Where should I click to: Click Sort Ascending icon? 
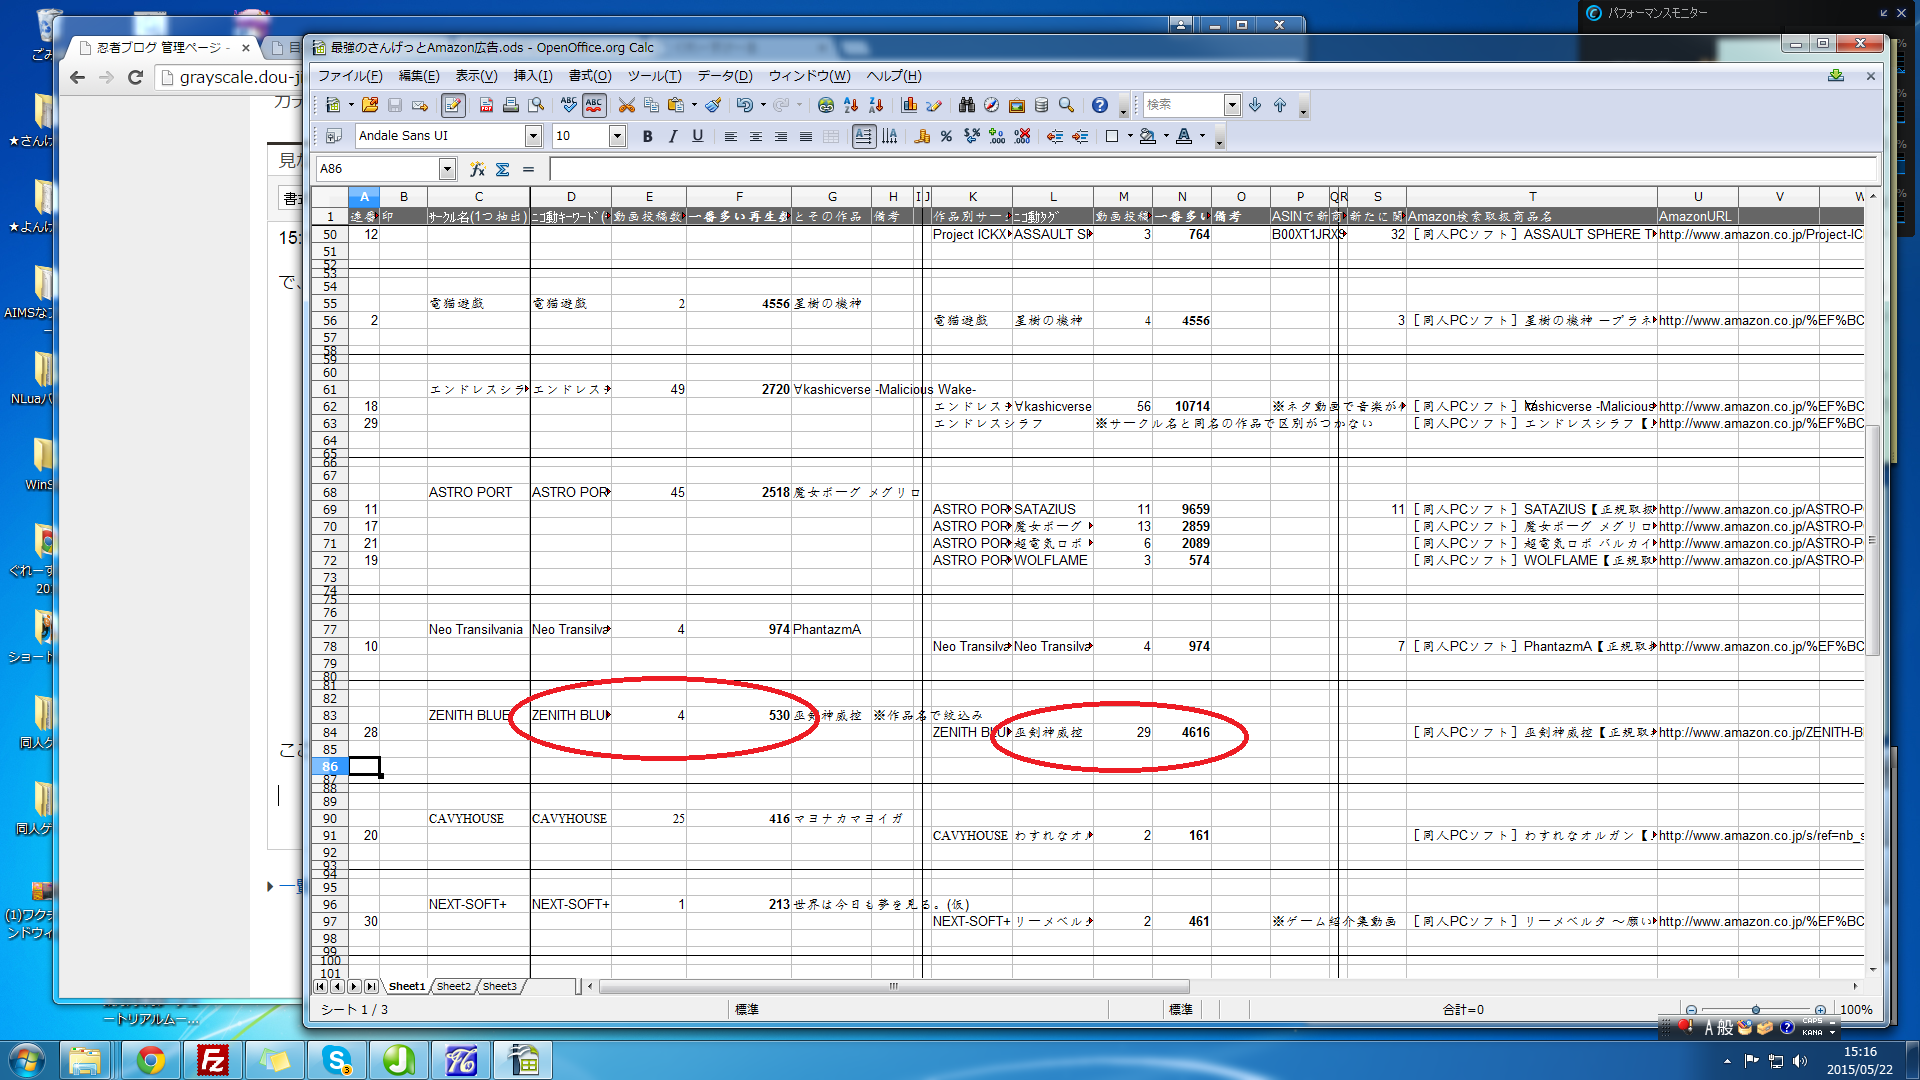click(x=851, y=105)
